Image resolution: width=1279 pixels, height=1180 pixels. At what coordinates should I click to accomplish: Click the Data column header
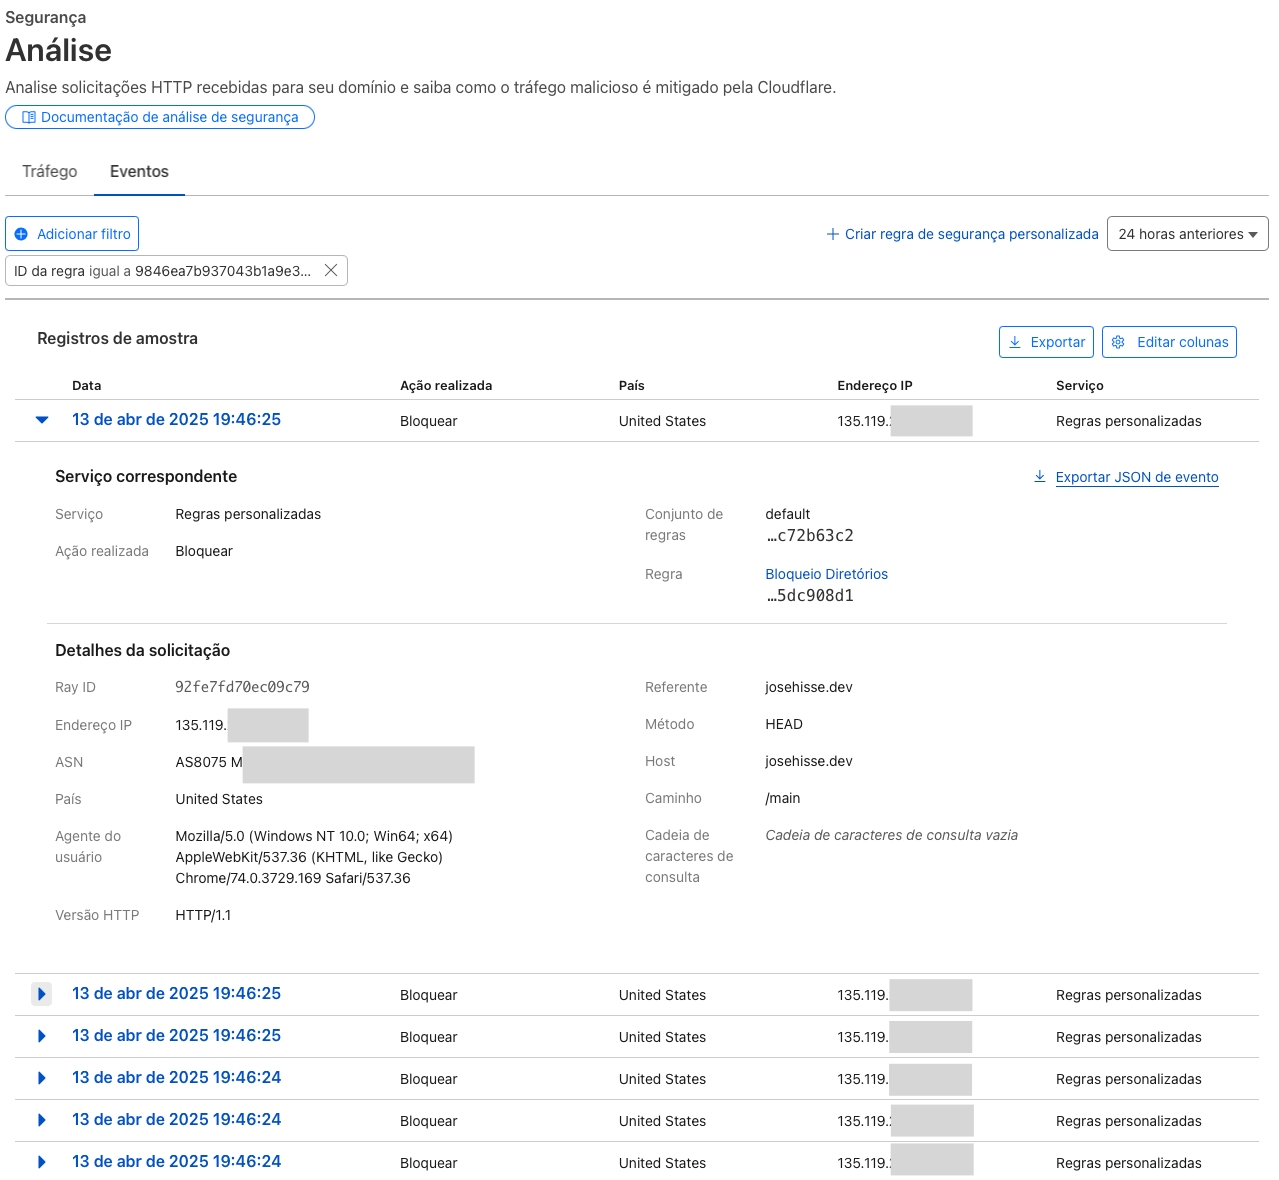click(87, 385)
